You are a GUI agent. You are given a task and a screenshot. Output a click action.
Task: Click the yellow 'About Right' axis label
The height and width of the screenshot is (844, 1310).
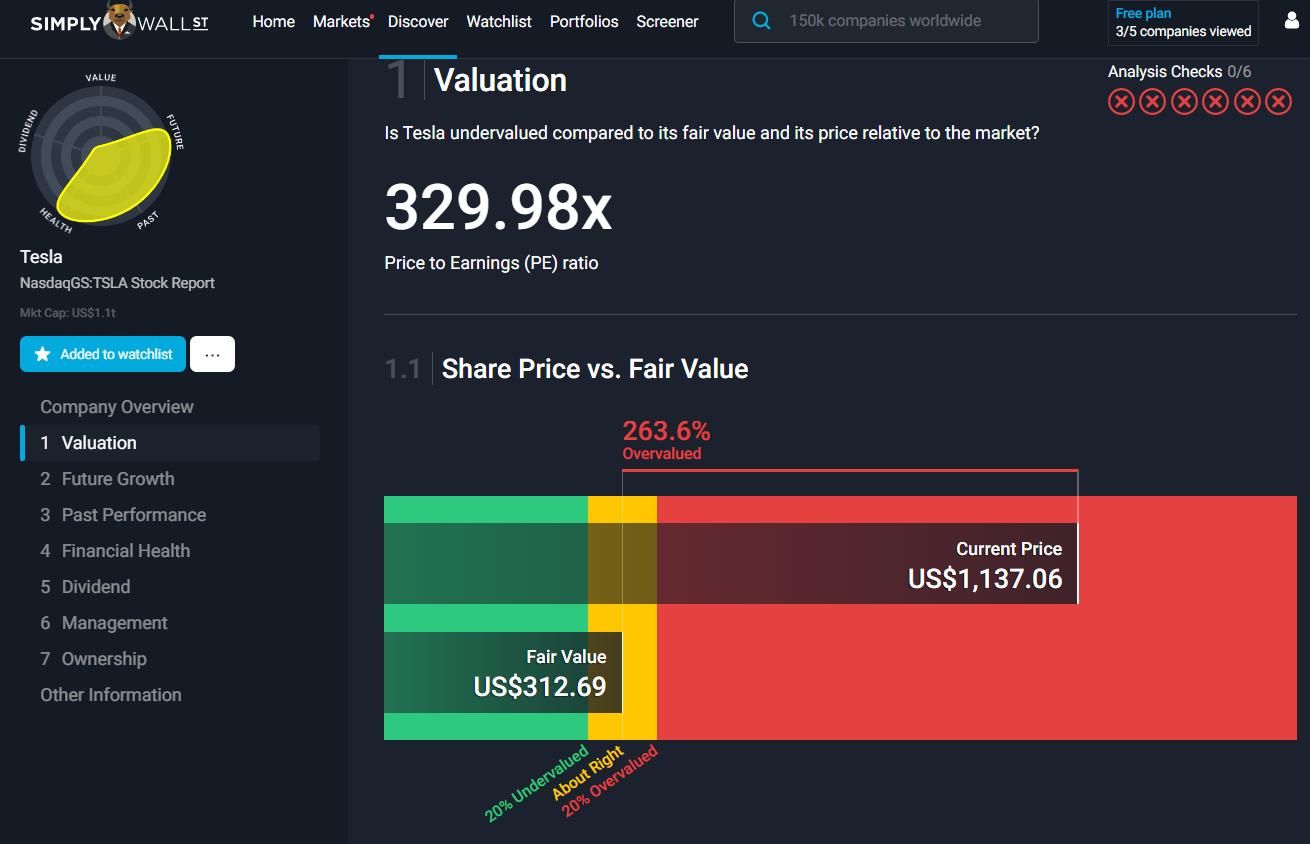pyautogui.click(x=587, y=772)
